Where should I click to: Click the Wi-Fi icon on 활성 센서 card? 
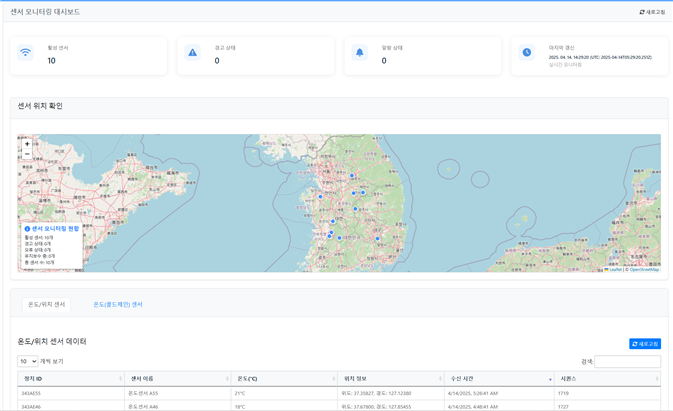[25, 53]
